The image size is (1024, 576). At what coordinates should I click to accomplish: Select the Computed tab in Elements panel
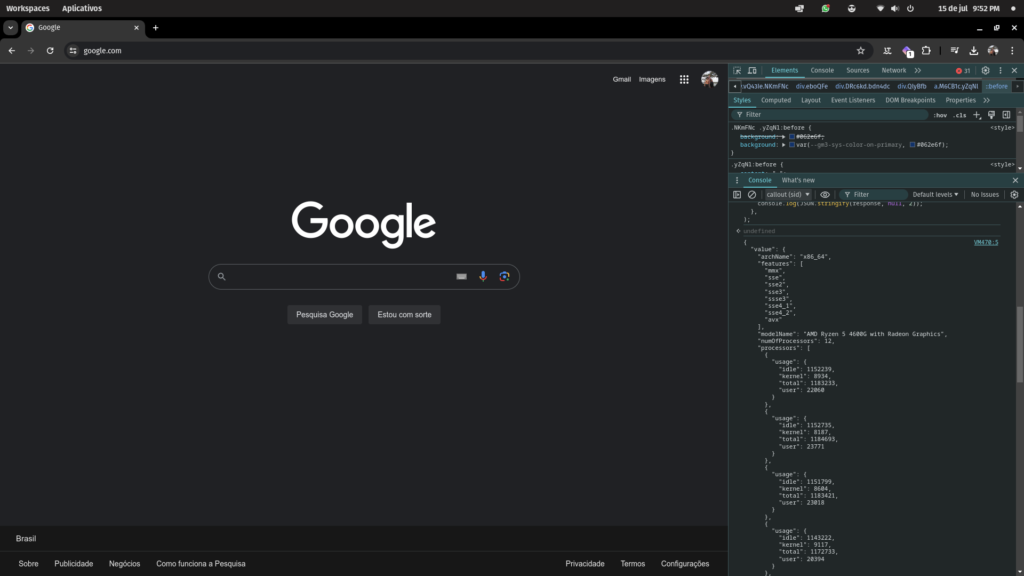[x=776, y=100]
